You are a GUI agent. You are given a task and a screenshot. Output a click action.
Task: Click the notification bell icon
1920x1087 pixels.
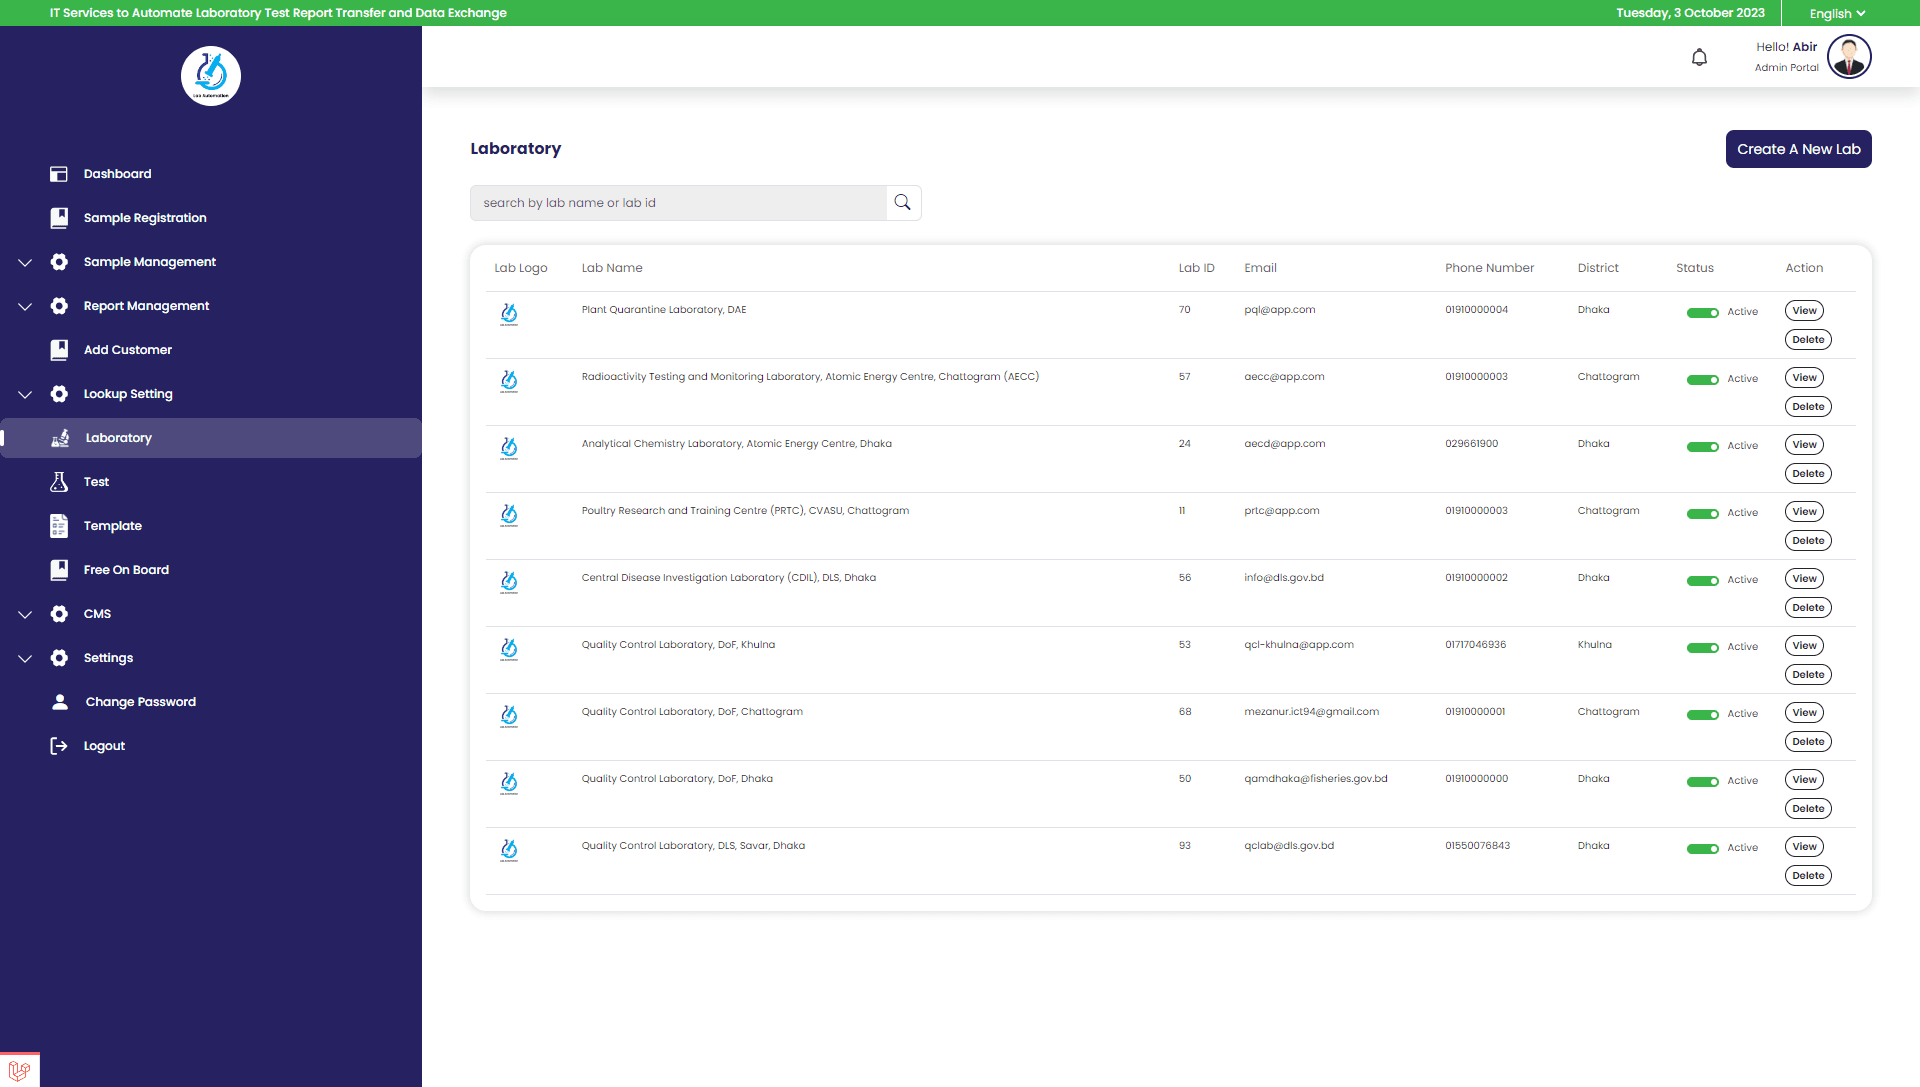(x=1699, y=58)
